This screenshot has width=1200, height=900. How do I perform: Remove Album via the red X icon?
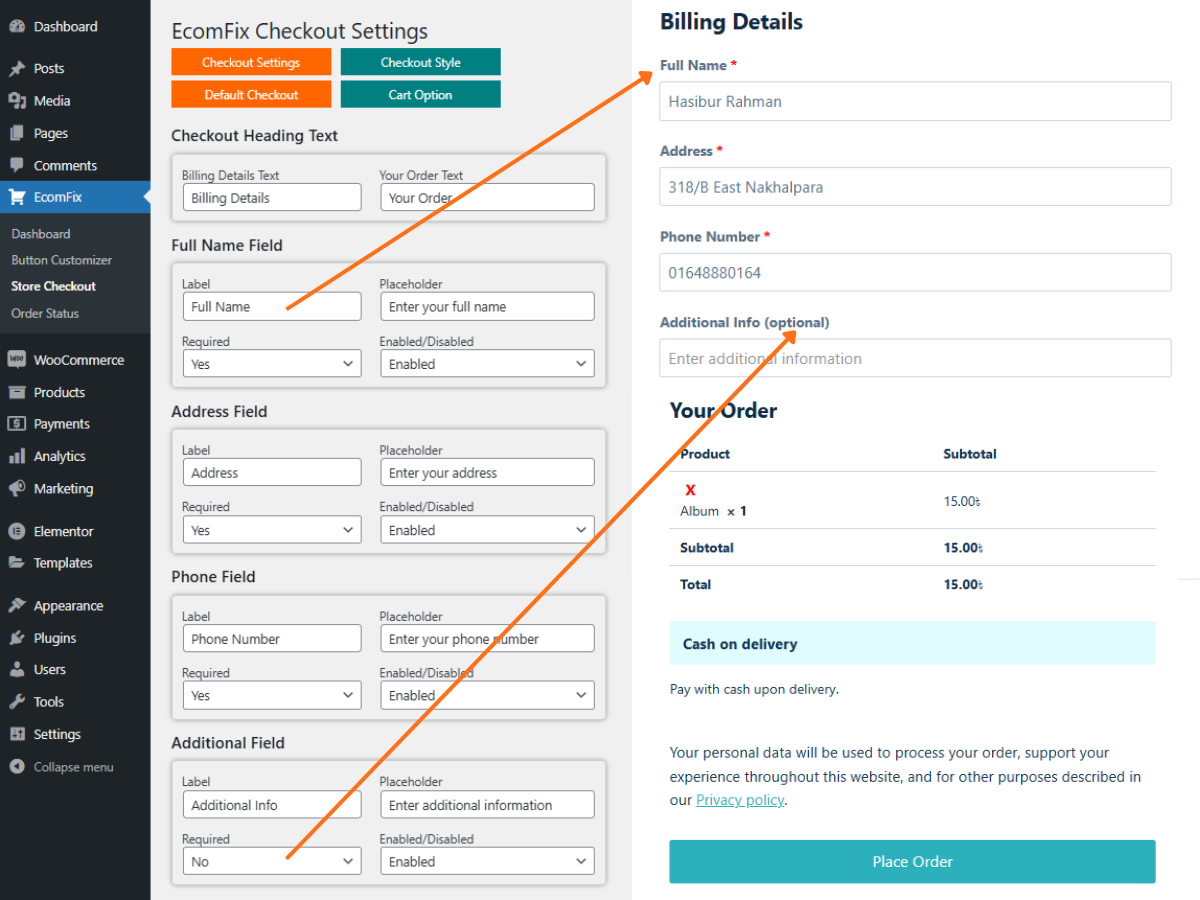[690, 490]
